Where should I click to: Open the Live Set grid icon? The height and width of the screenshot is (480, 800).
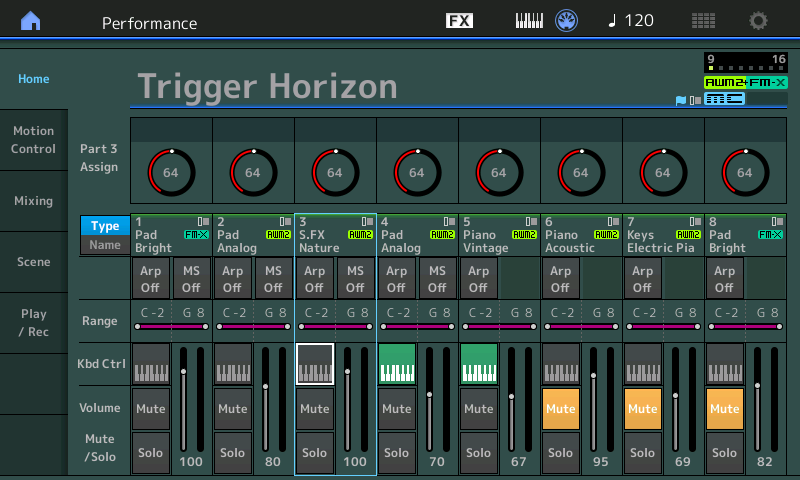703,21
